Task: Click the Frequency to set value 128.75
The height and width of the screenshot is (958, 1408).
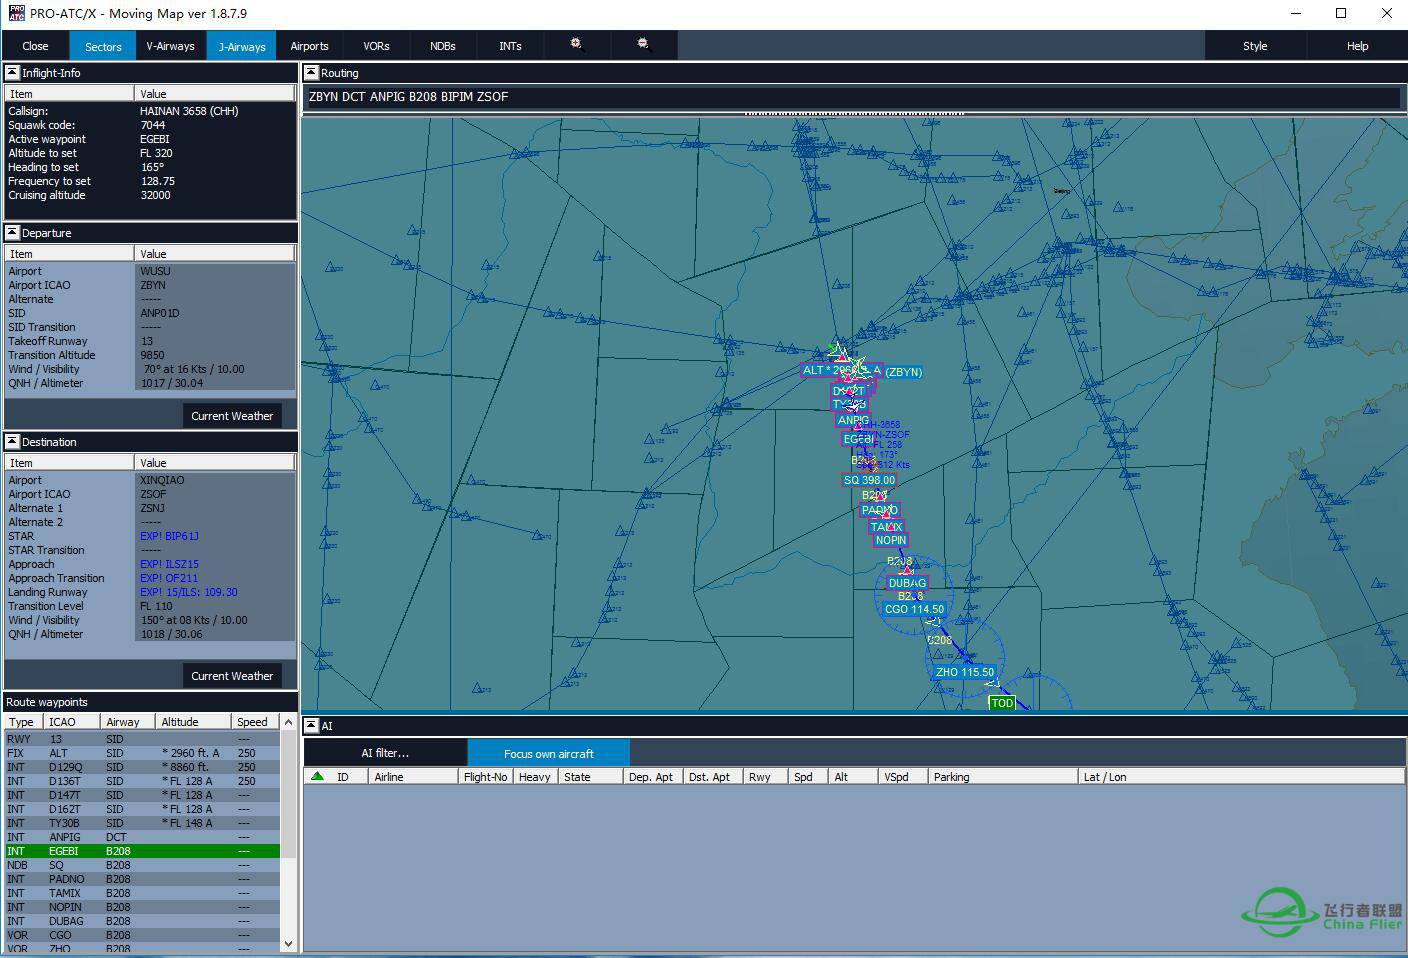Action: pyautogui.click(x=158, y=181)
